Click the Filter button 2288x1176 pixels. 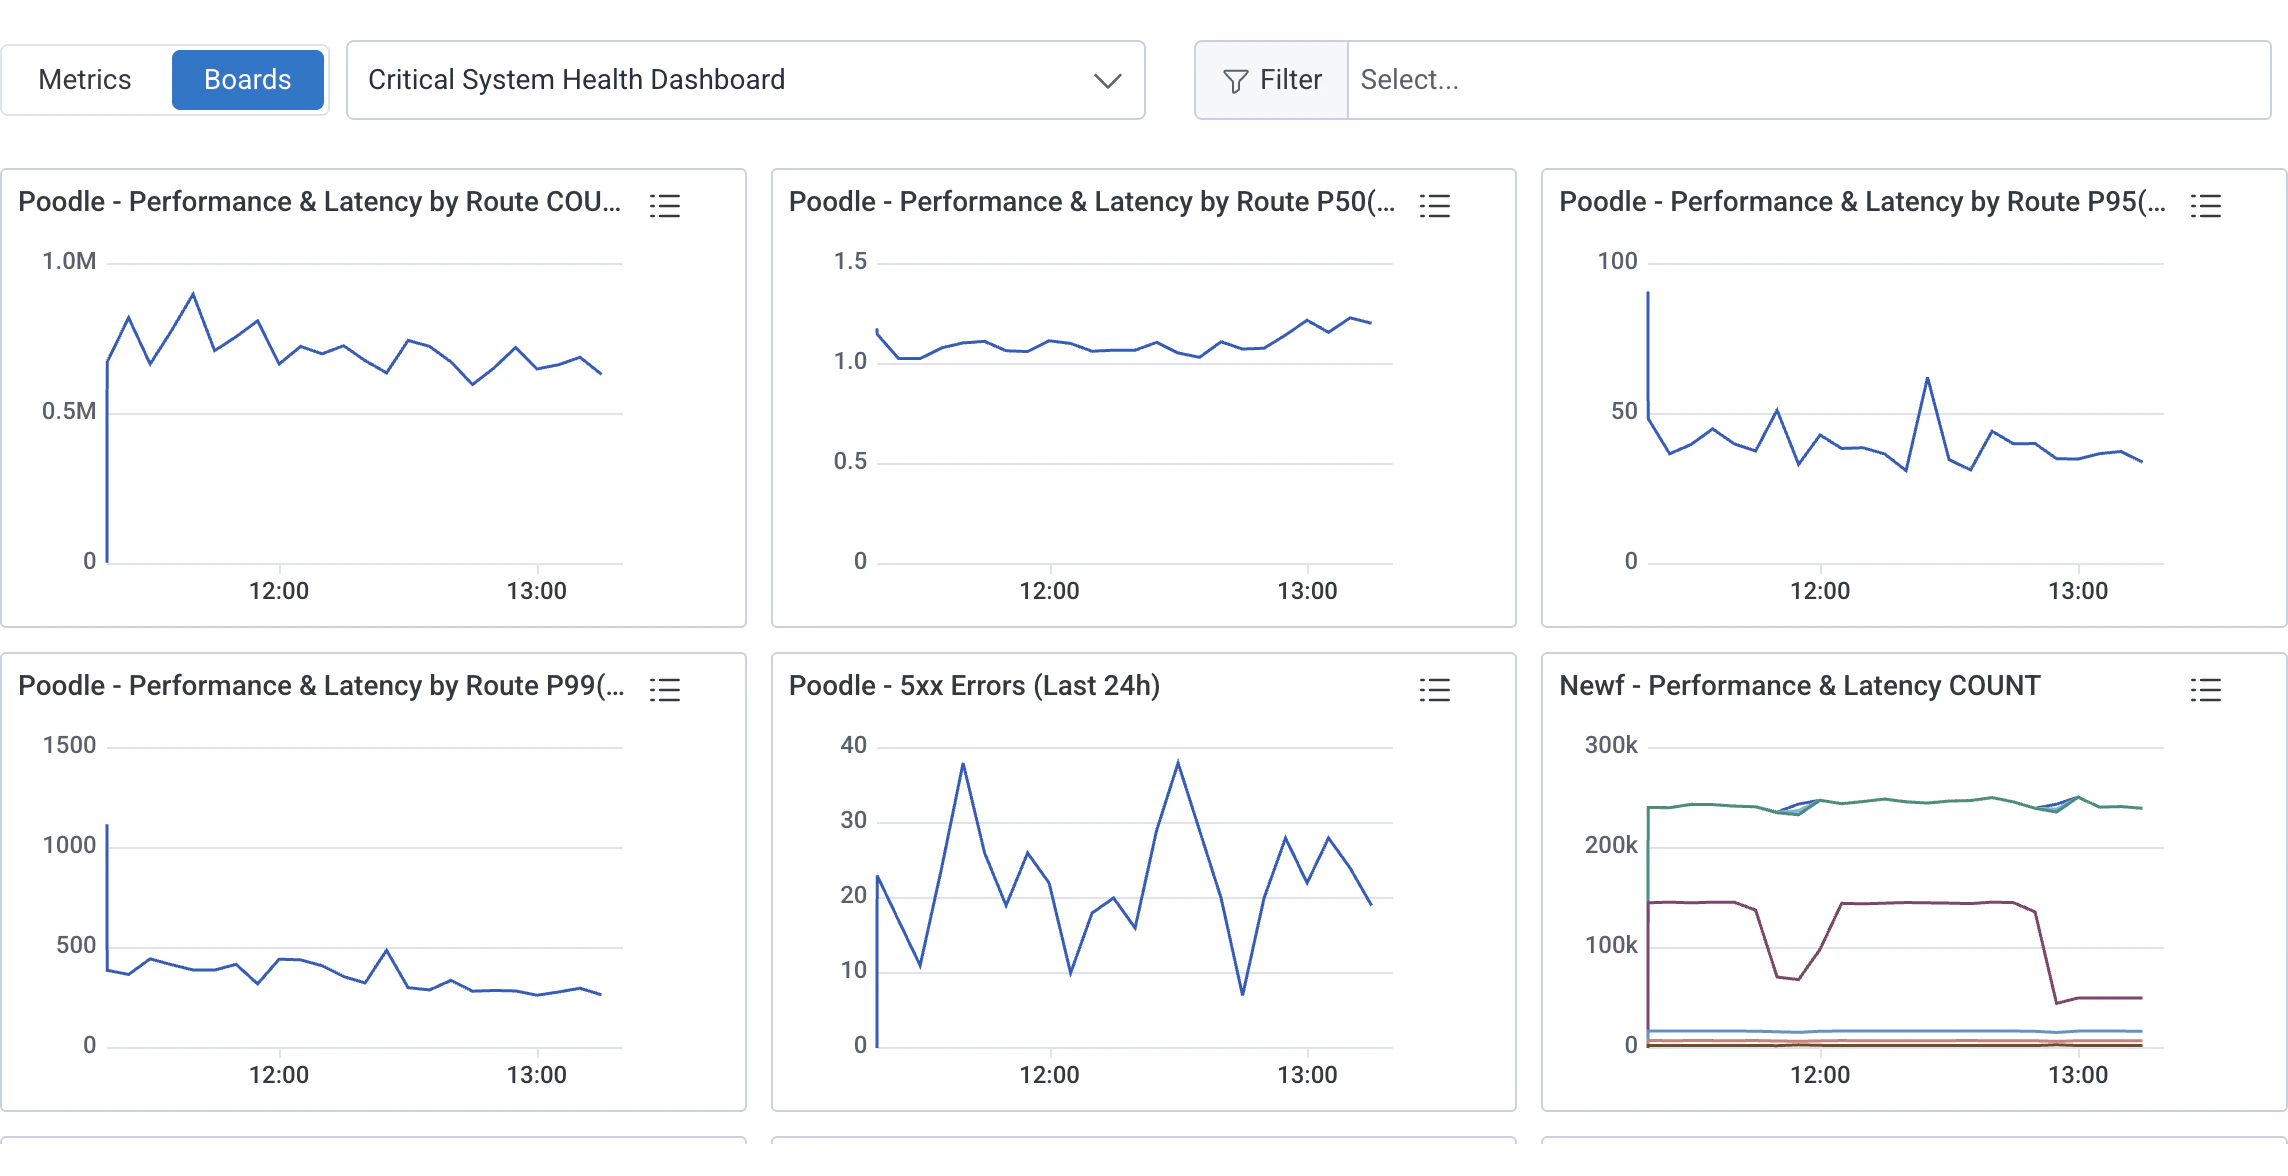point(1270,79)
